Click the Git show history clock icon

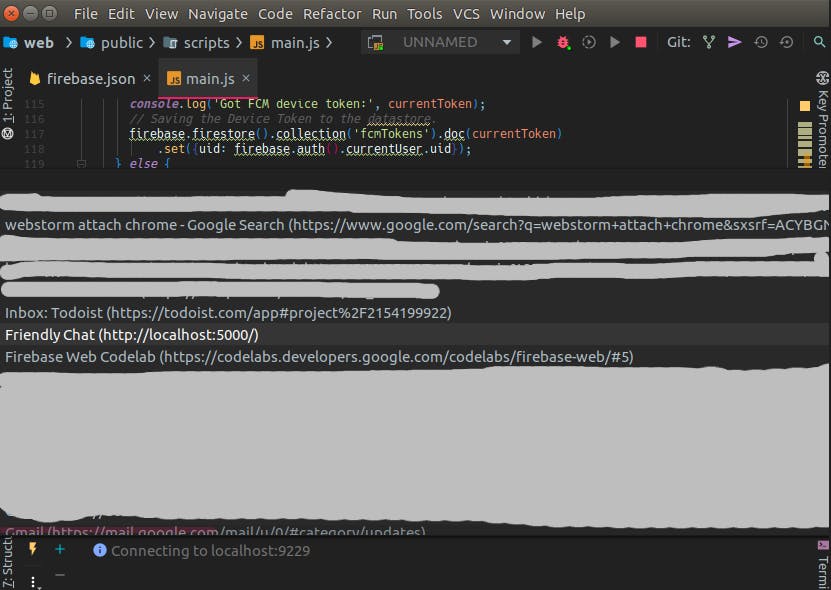click(761, 42)
